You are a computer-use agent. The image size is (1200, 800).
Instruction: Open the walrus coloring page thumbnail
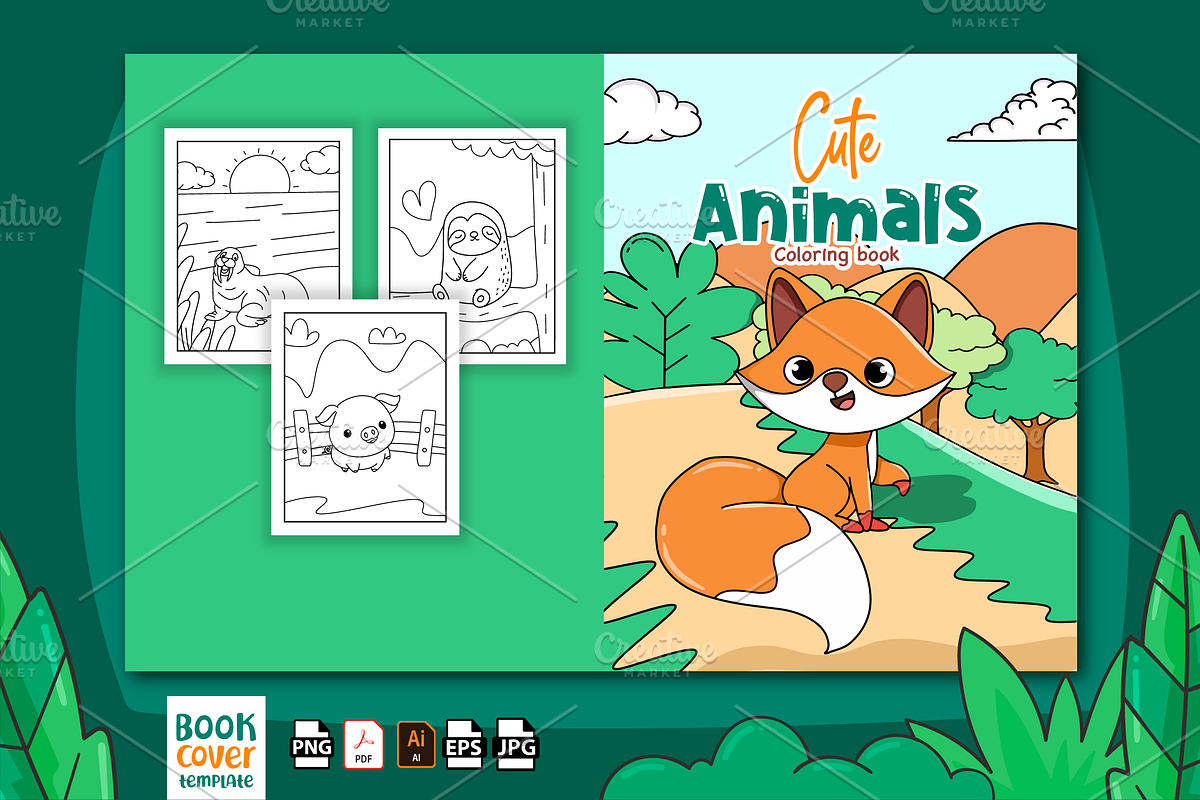point(258,246)
